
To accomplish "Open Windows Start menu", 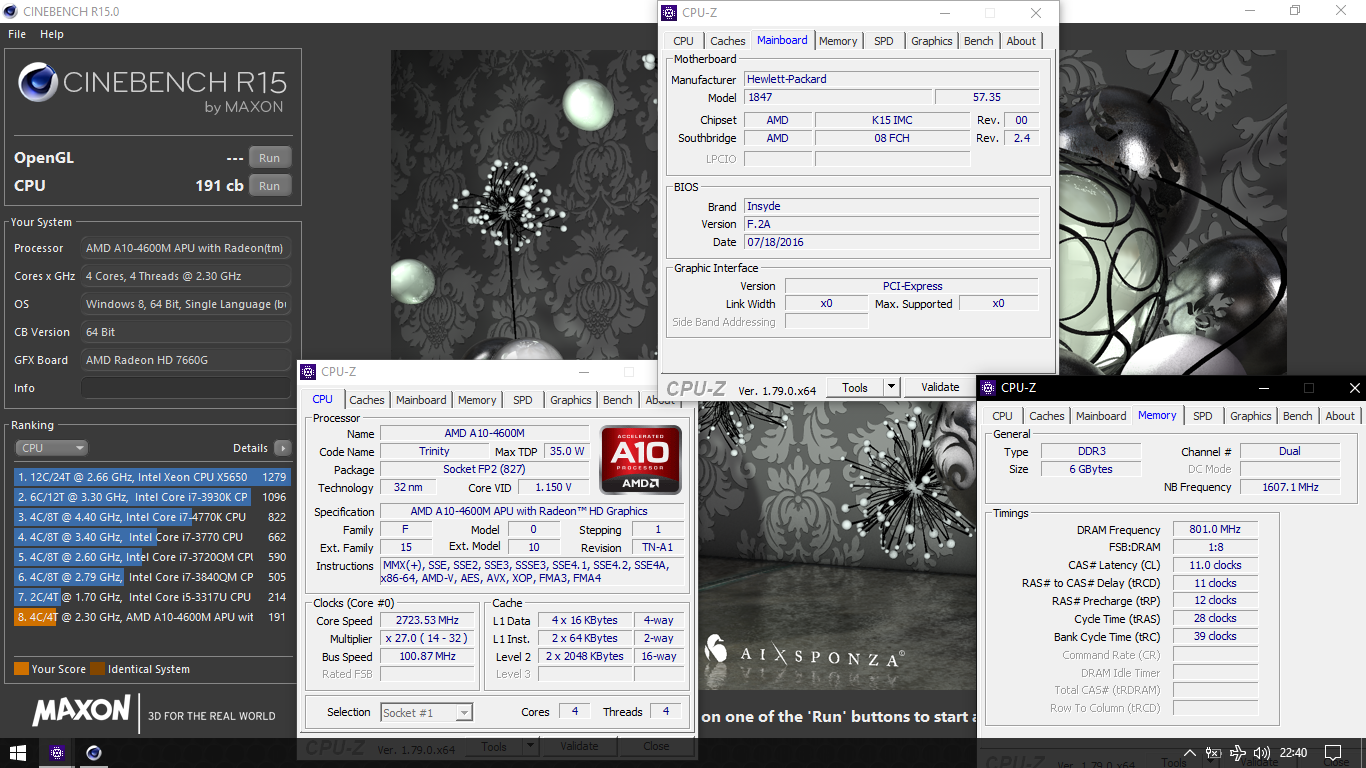I will click(x=18, y=752).
